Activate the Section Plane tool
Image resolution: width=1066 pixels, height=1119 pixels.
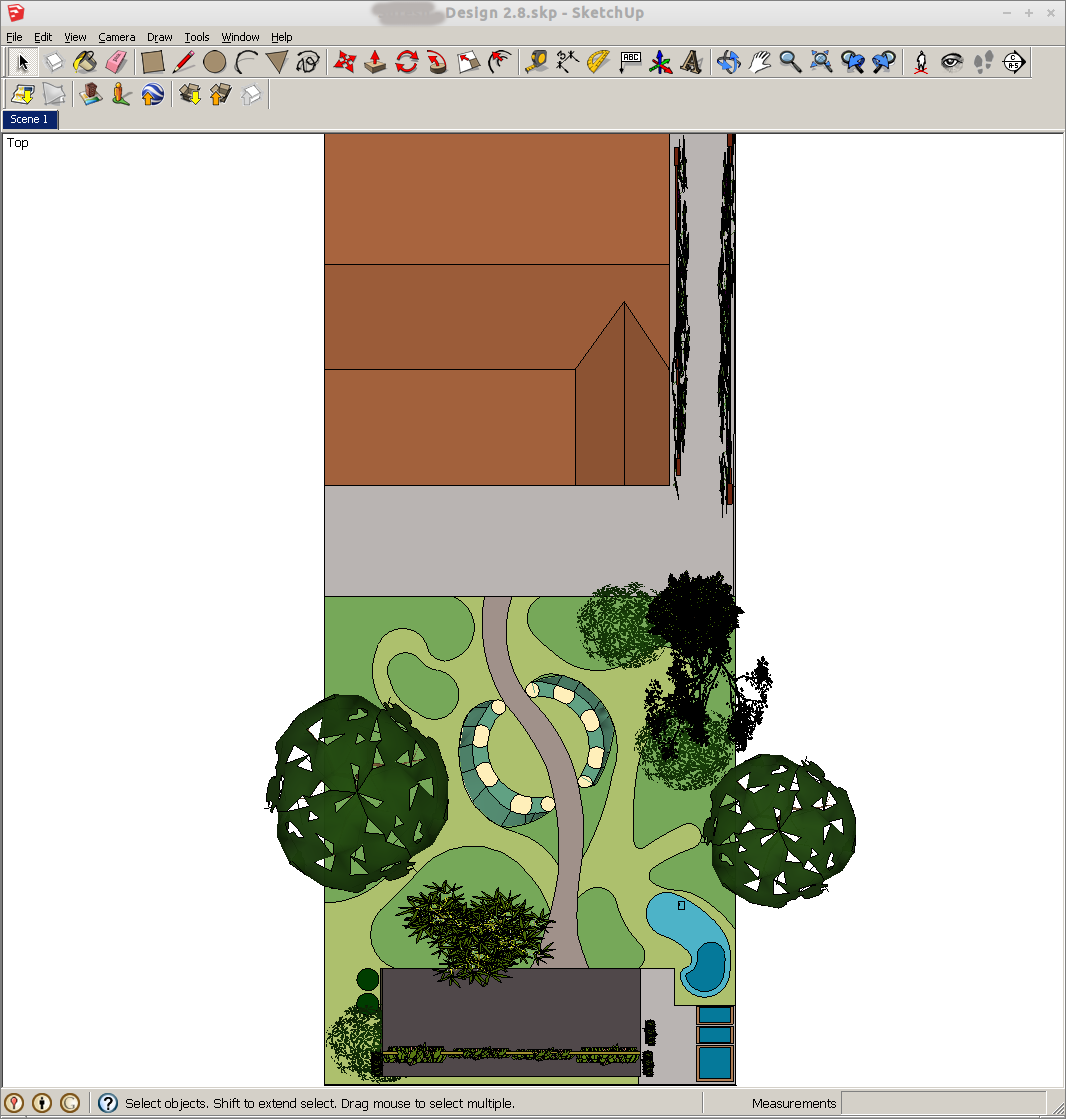click(1013, 62)
